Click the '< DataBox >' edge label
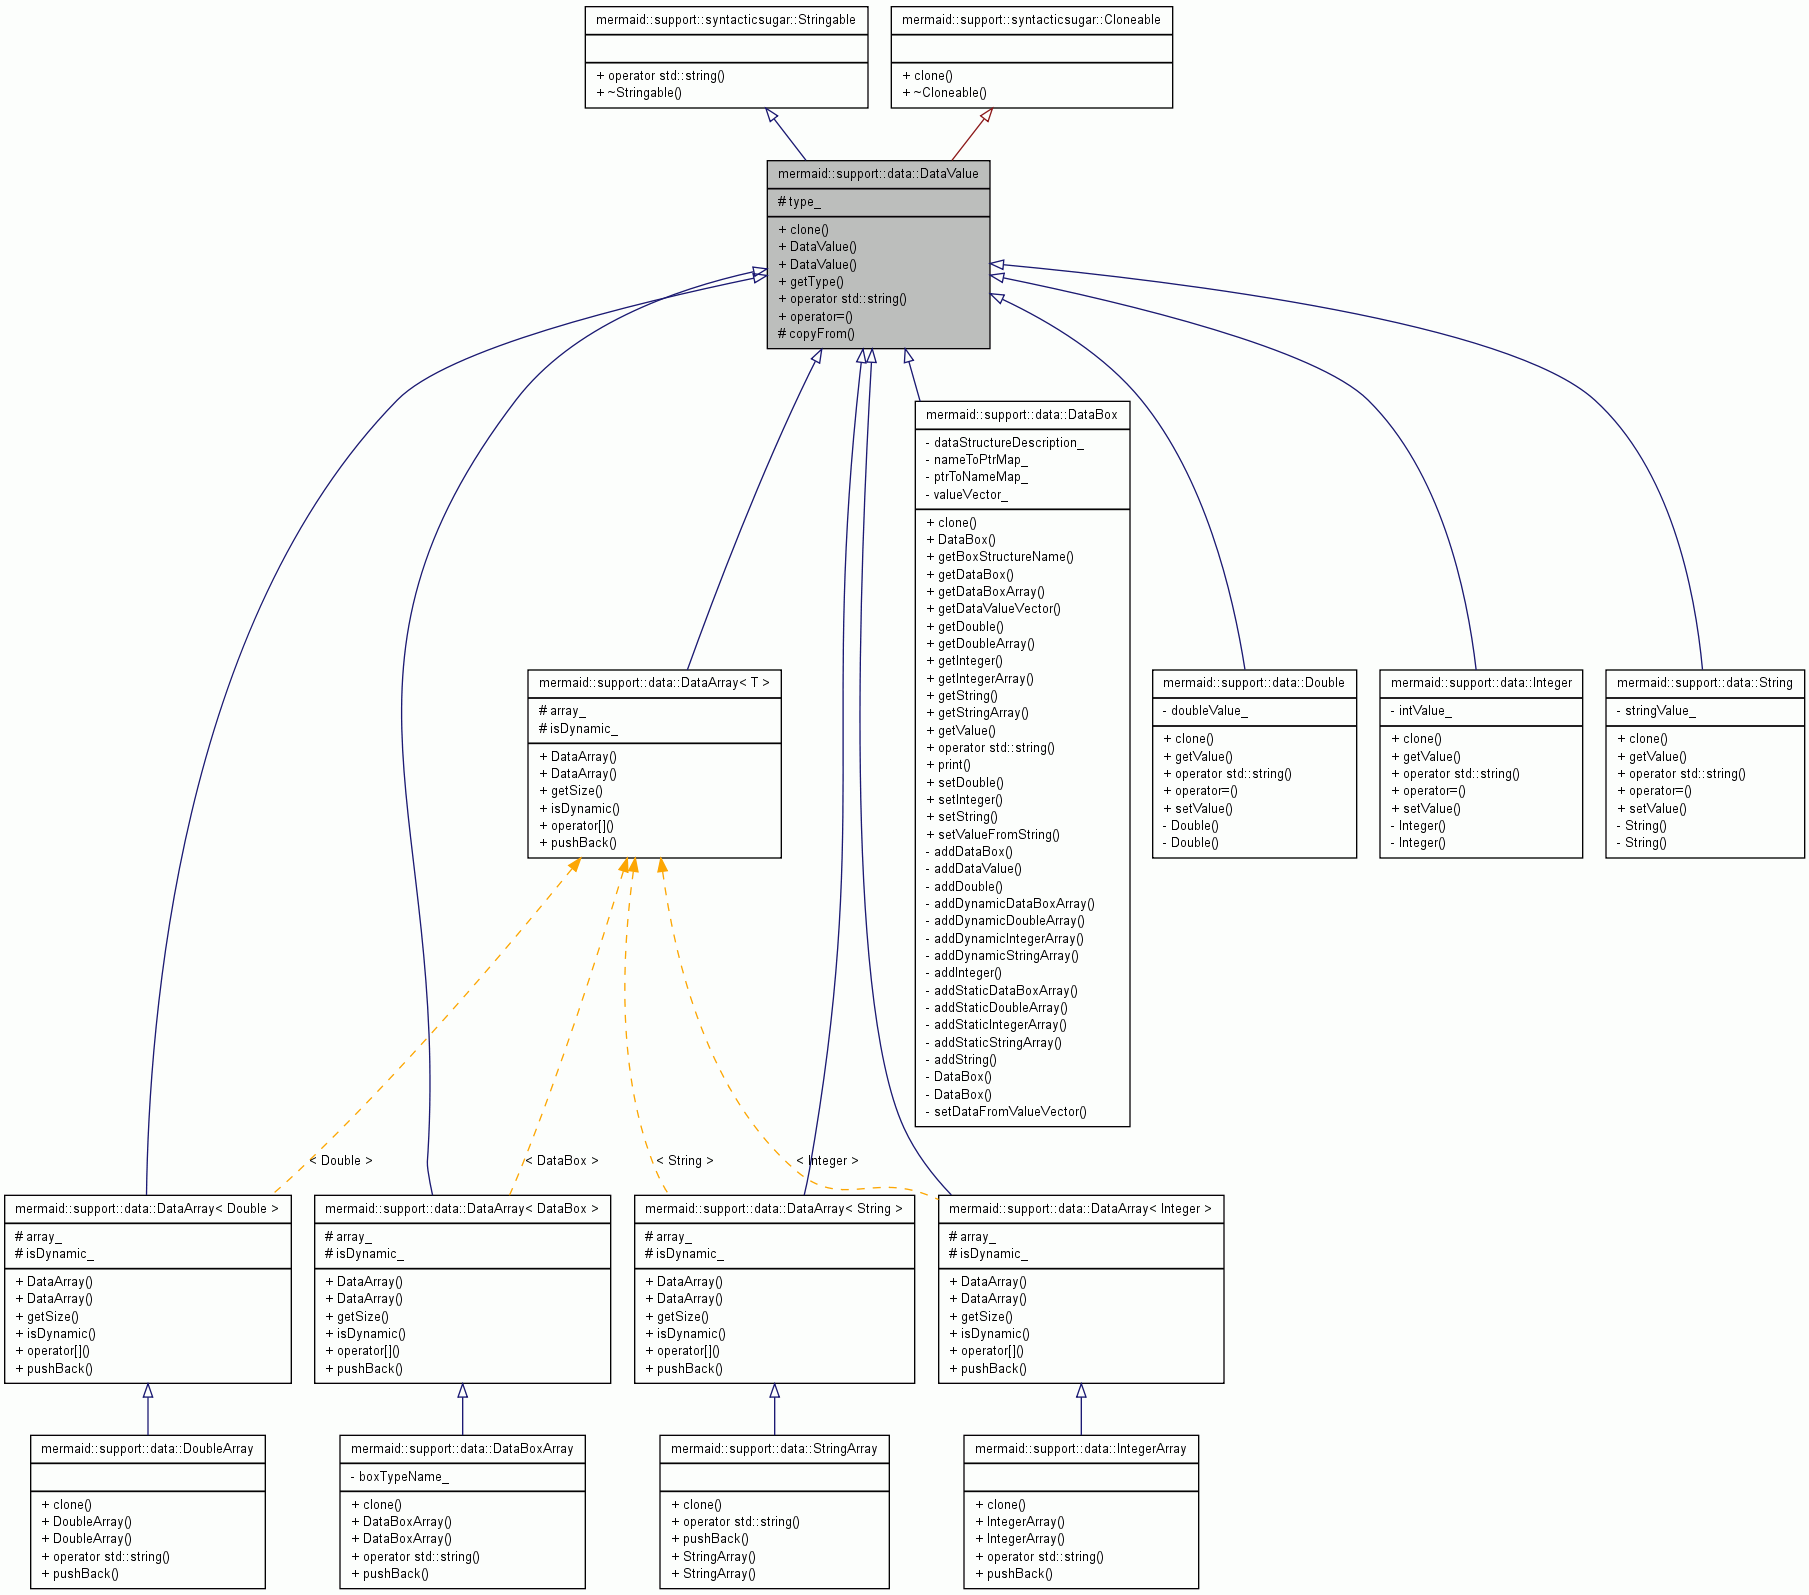Viewport: 1809px width, 1595px height. click(562, 1161)
